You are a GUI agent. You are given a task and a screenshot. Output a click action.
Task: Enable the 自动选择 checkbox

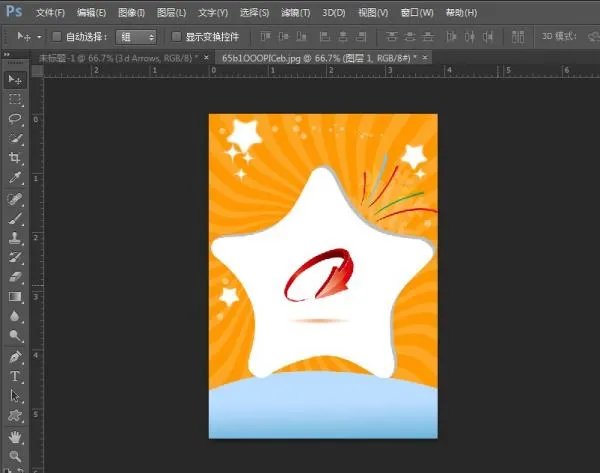pyautogui.click(x=57, y=36)
